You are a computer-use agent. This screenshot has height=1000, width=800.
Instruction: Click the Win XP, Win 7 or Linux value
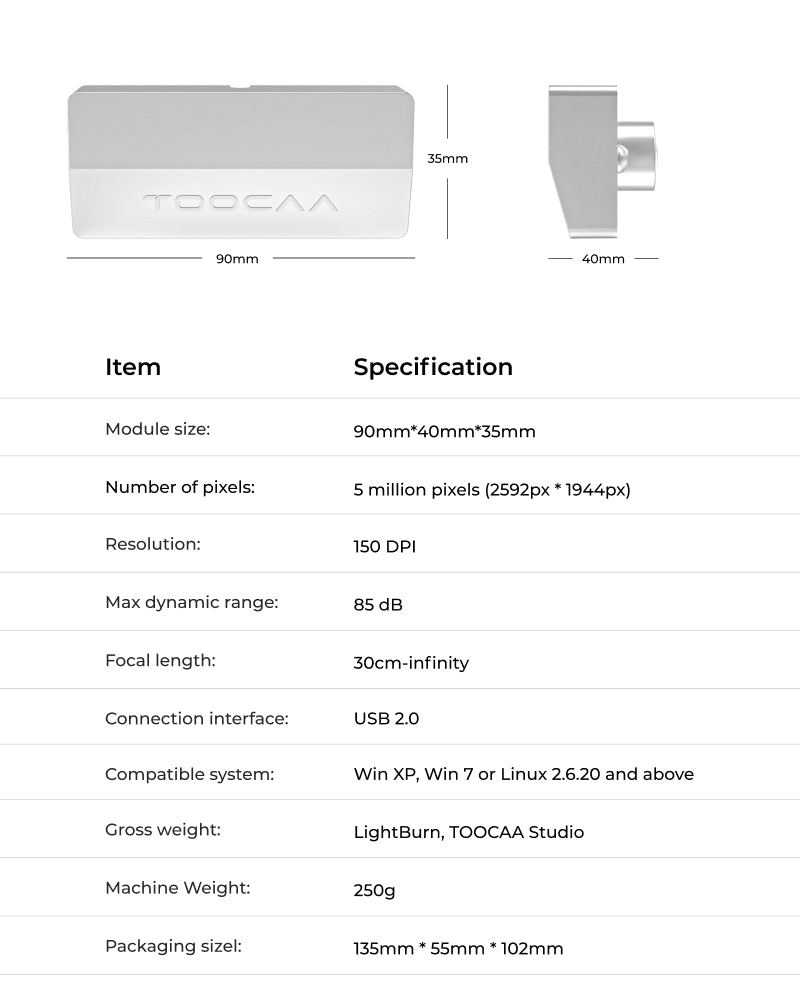coord(523,775)
